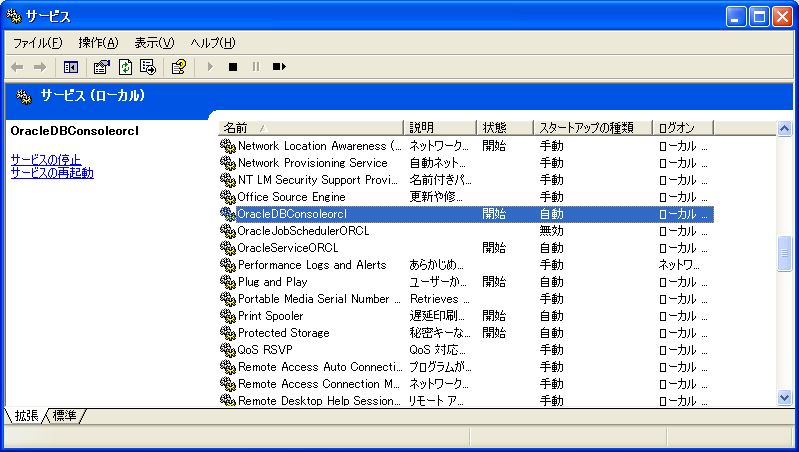This screenshot has height=452, width=799.
Task: Open the 表示(V) menu
Action: click(x=154, y=43)
